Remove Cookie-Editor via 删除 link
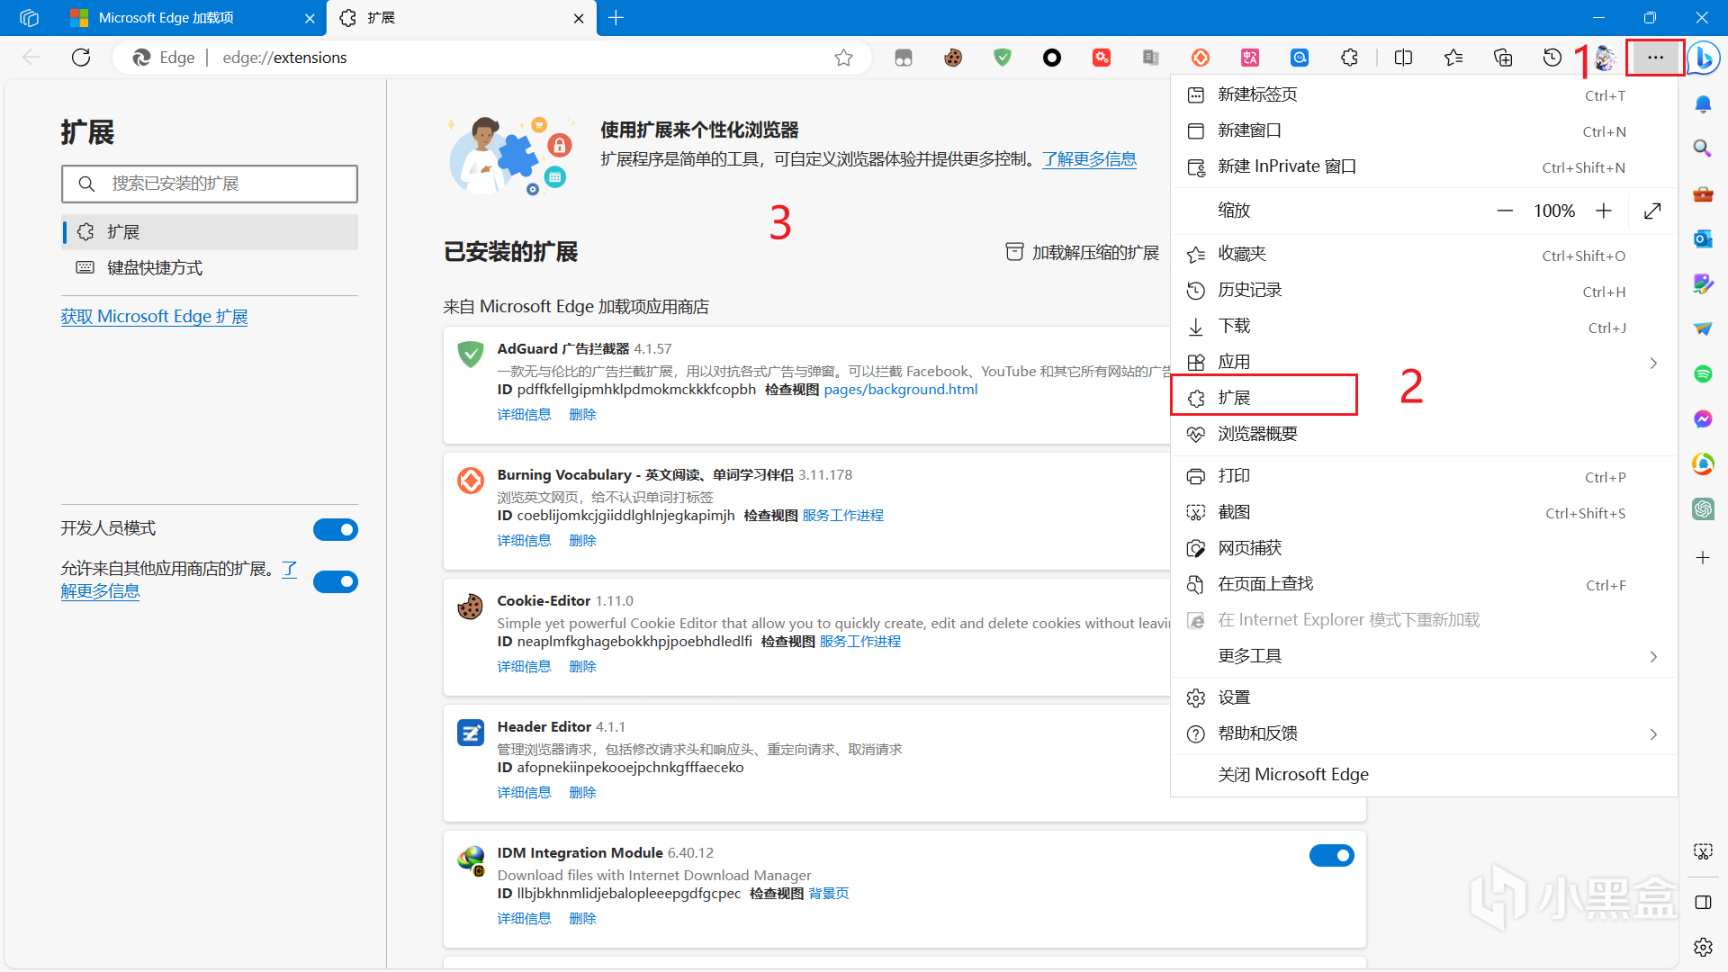The width and height of the screenshot is (1728, 972). [x=582, y=667]
